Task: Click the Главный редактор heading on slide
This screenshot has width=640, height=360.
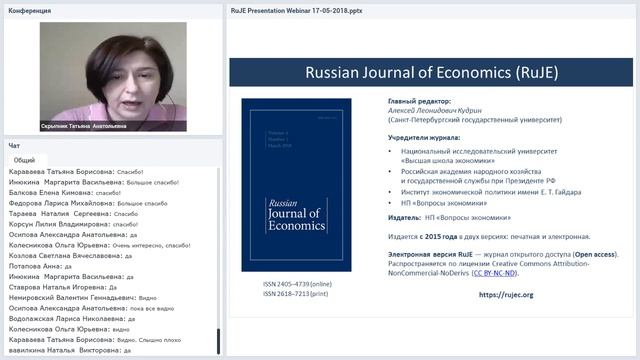Action: coord(420,101)
